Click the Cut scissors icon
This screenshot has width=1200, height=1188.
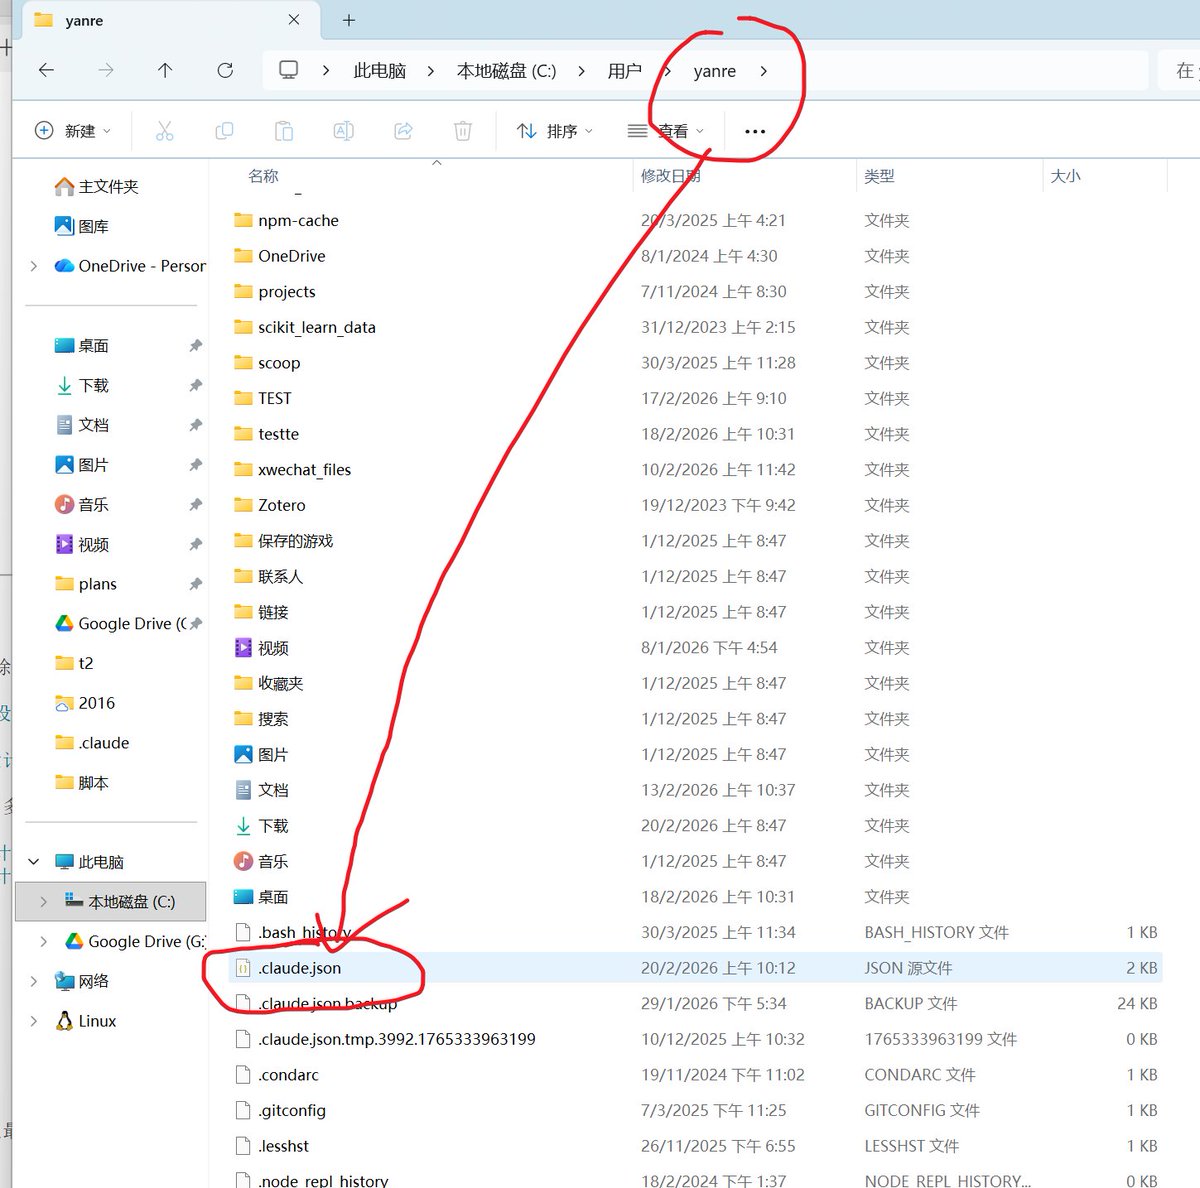point(165,131)
